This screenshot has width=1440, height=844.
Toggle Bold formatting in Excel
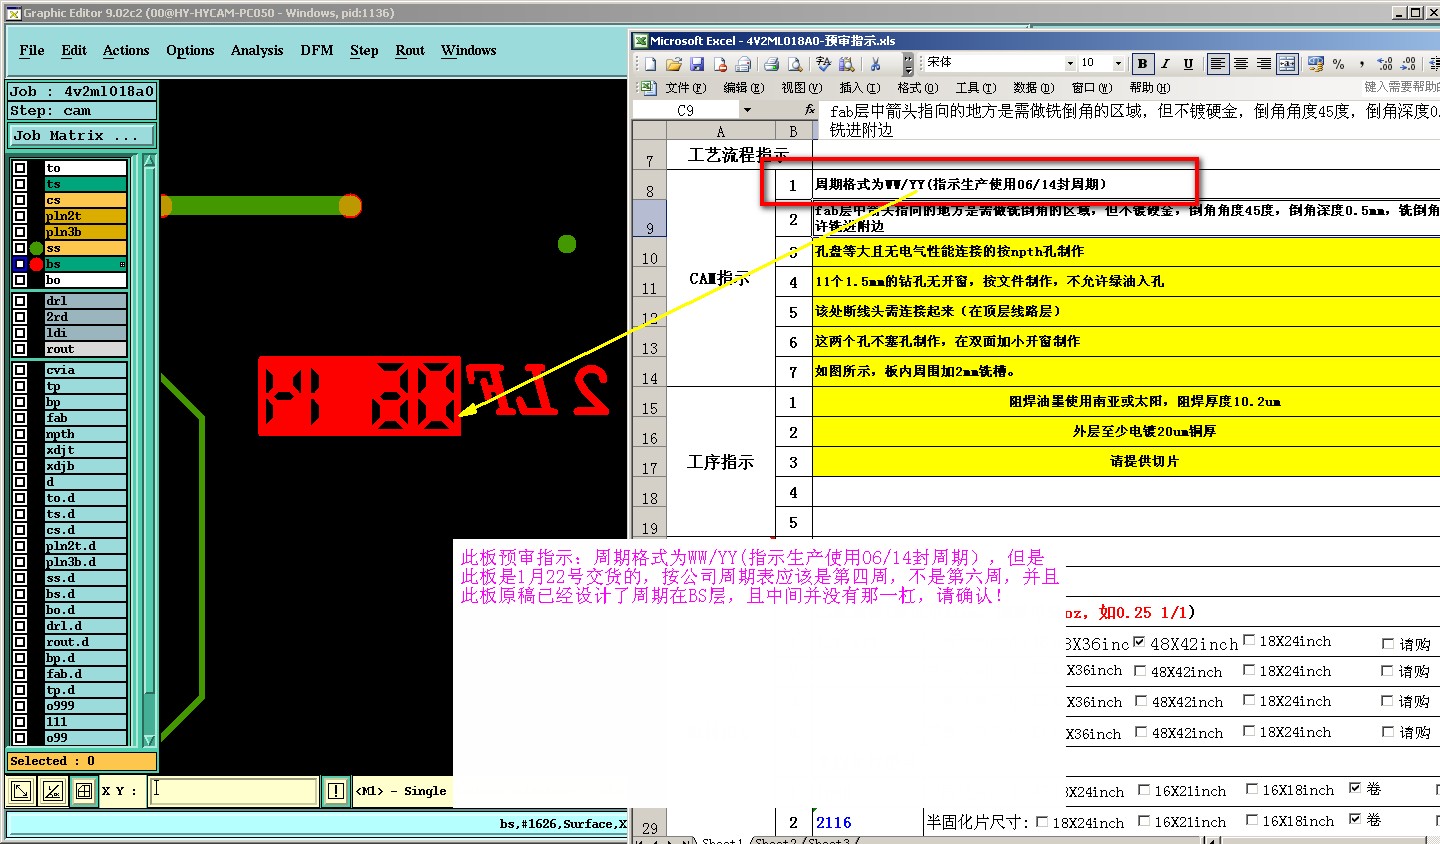click(1142, 64)
